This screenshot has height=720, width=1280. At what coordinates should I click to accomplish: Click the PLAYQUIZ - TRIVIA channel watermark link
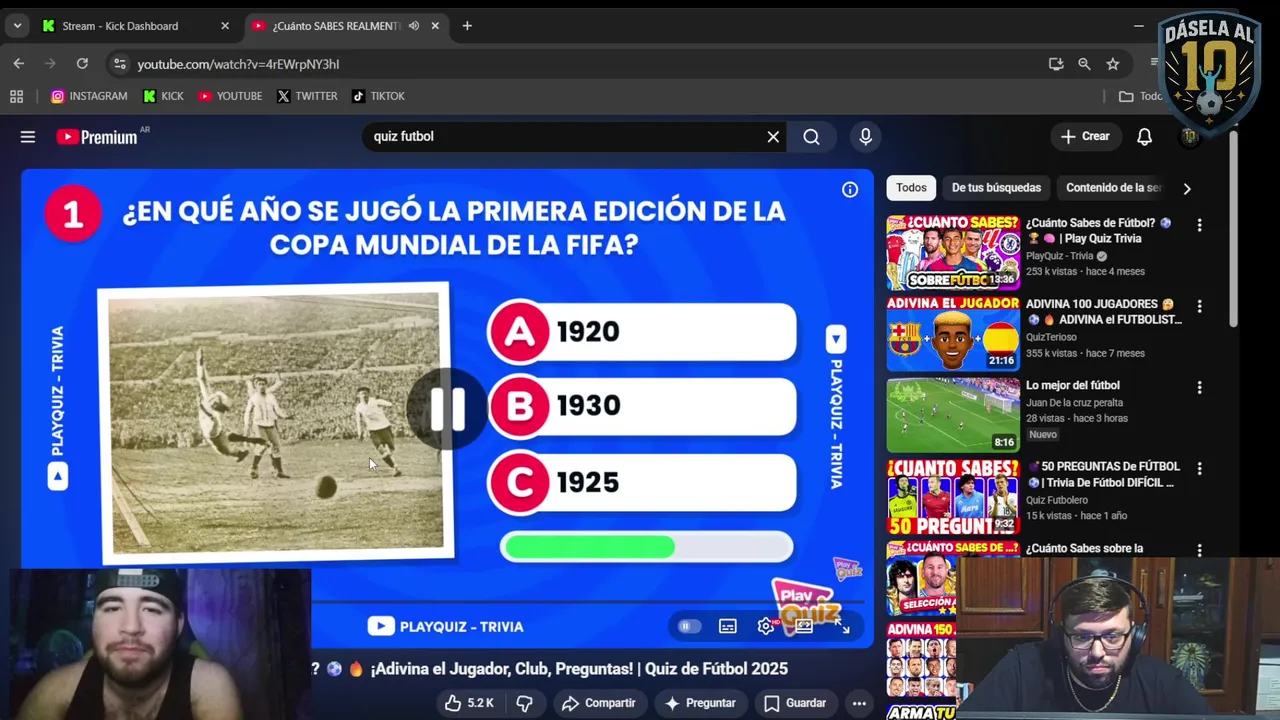(446, 626)
